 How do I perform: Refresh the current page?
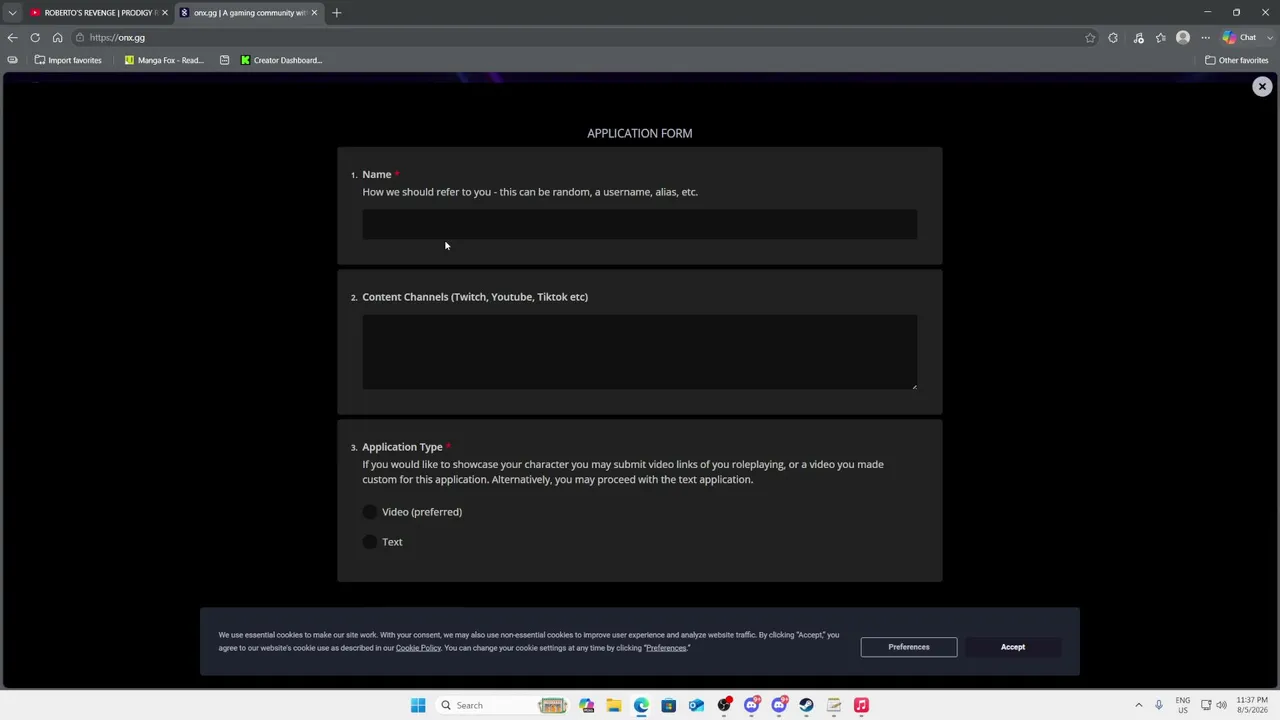tap(35, 38)
